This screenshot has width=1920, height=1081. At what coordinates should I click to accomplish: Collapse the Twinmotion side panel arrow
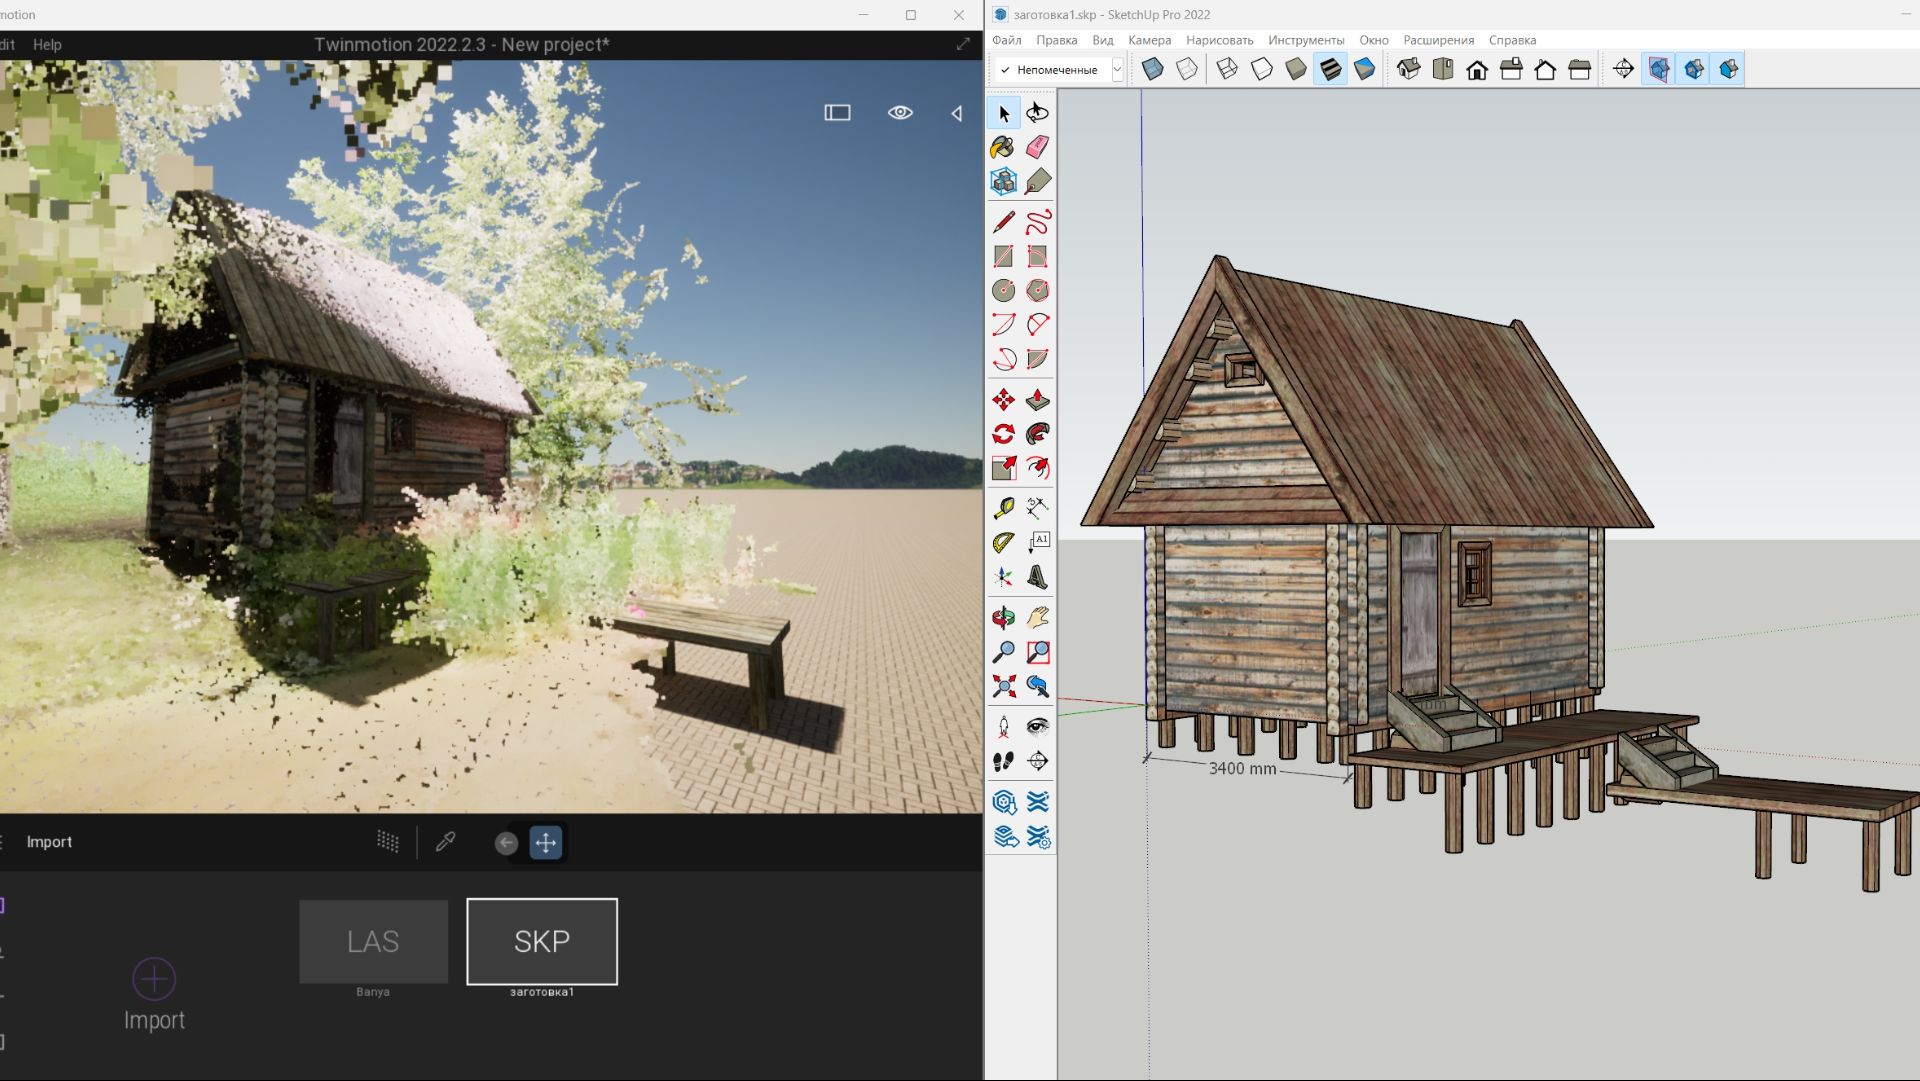pos(956,113)
